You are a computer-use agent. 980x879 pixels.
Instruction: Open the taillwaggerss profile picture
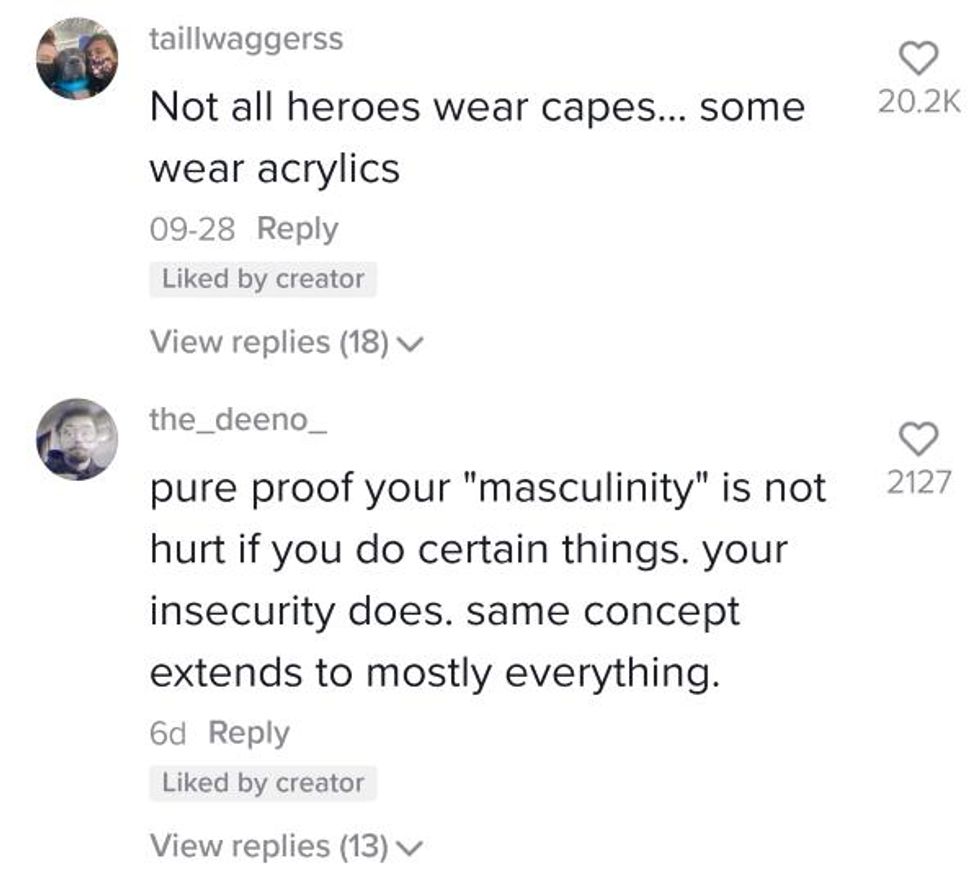77,59
